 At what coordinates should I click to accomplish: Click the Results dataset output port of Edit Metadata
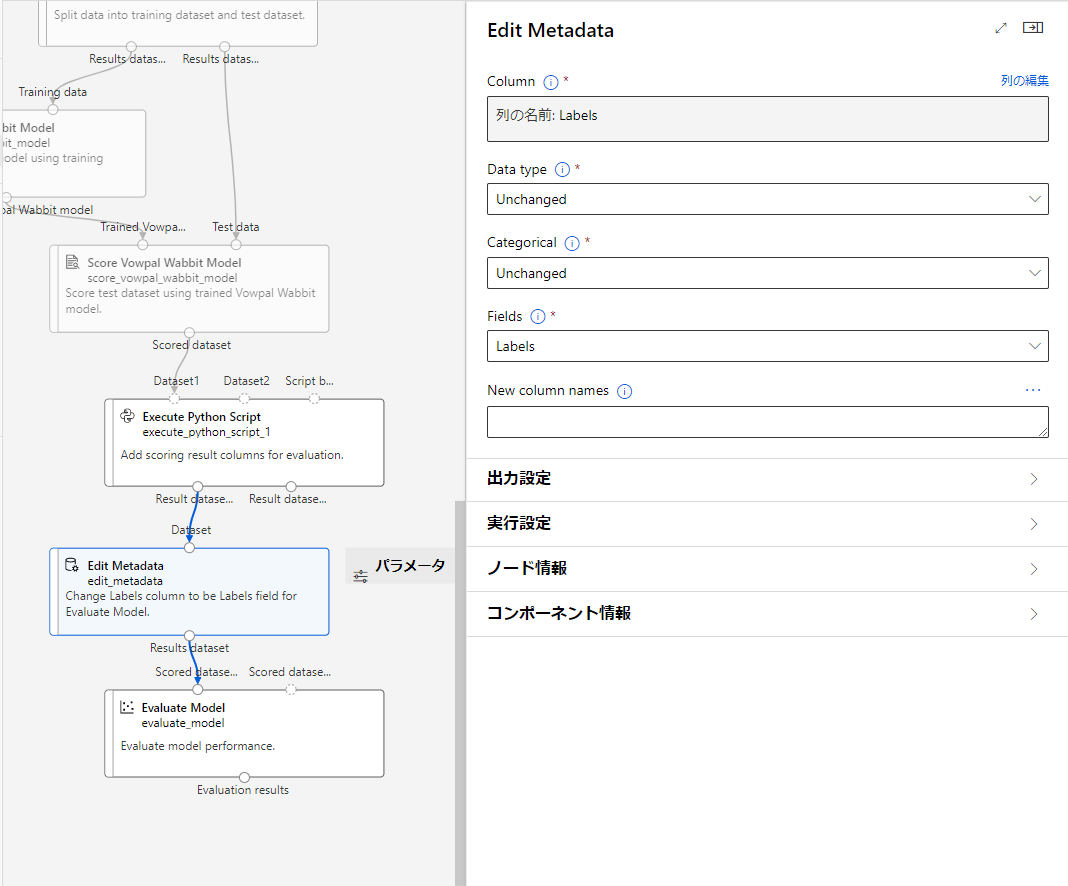(189, 635)
